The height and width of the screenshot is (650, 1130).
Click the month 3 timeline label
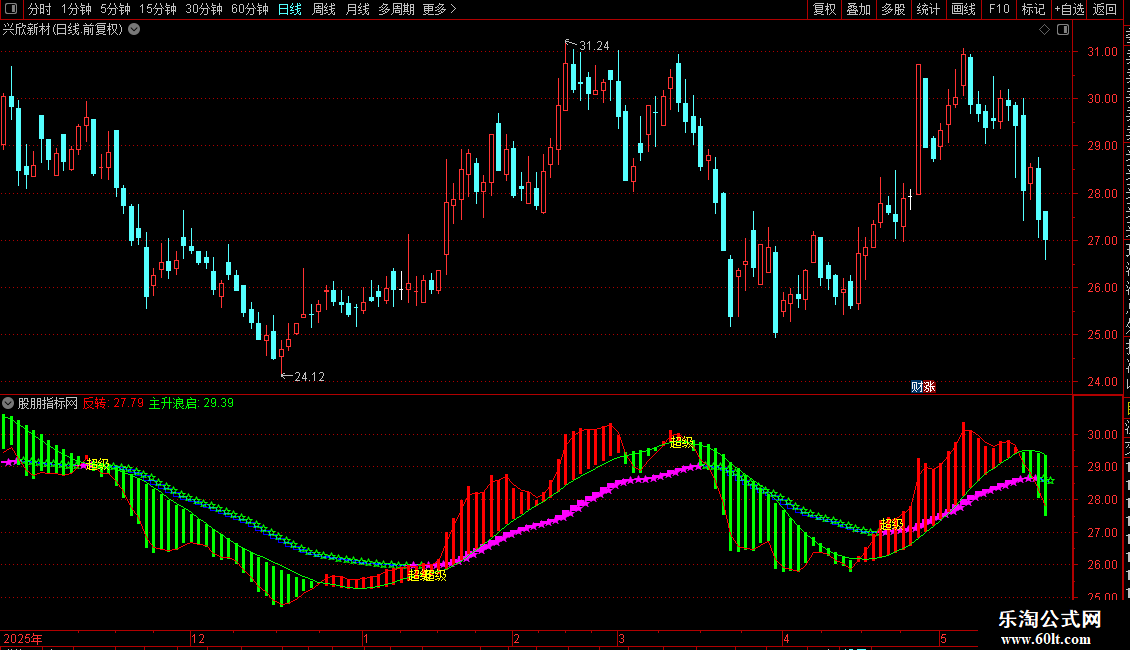point(621,638)
